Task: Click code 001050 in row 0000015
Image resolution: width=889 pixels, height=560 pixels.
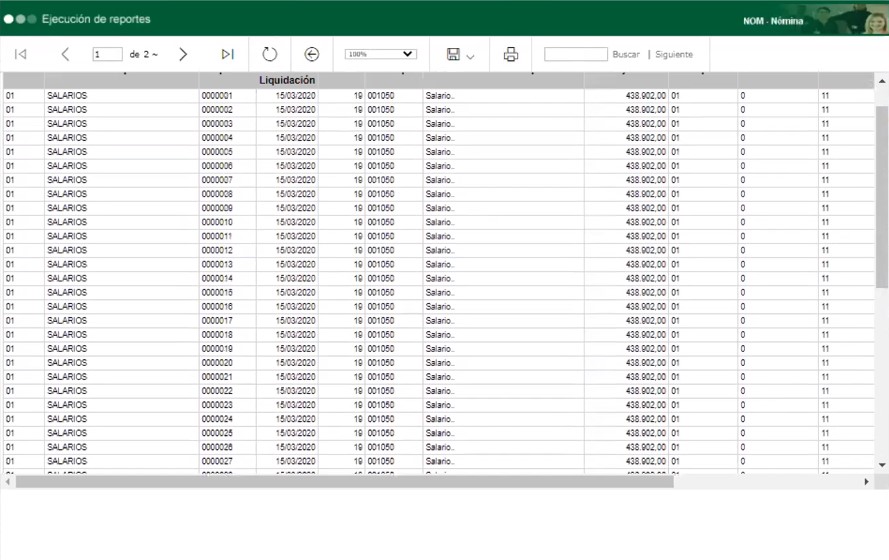Action: pos(380,292)
